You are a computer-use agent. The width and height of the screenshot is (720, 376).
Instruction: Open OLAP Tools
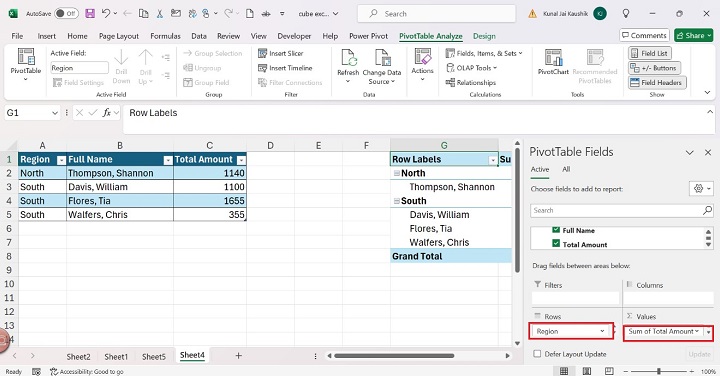(472, 68)
